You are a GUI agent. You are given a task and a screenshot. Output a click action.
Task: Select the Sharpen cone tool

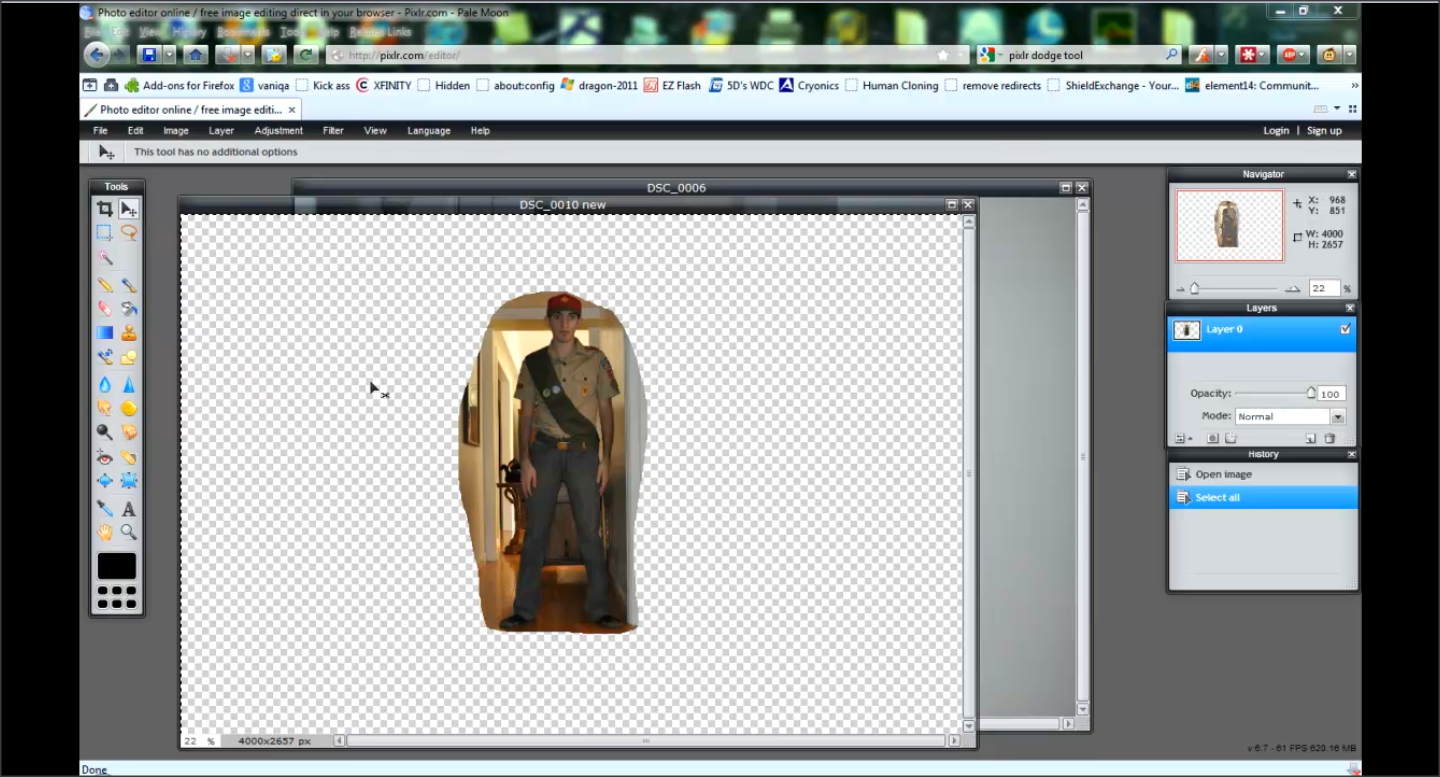tap(129, 384)
